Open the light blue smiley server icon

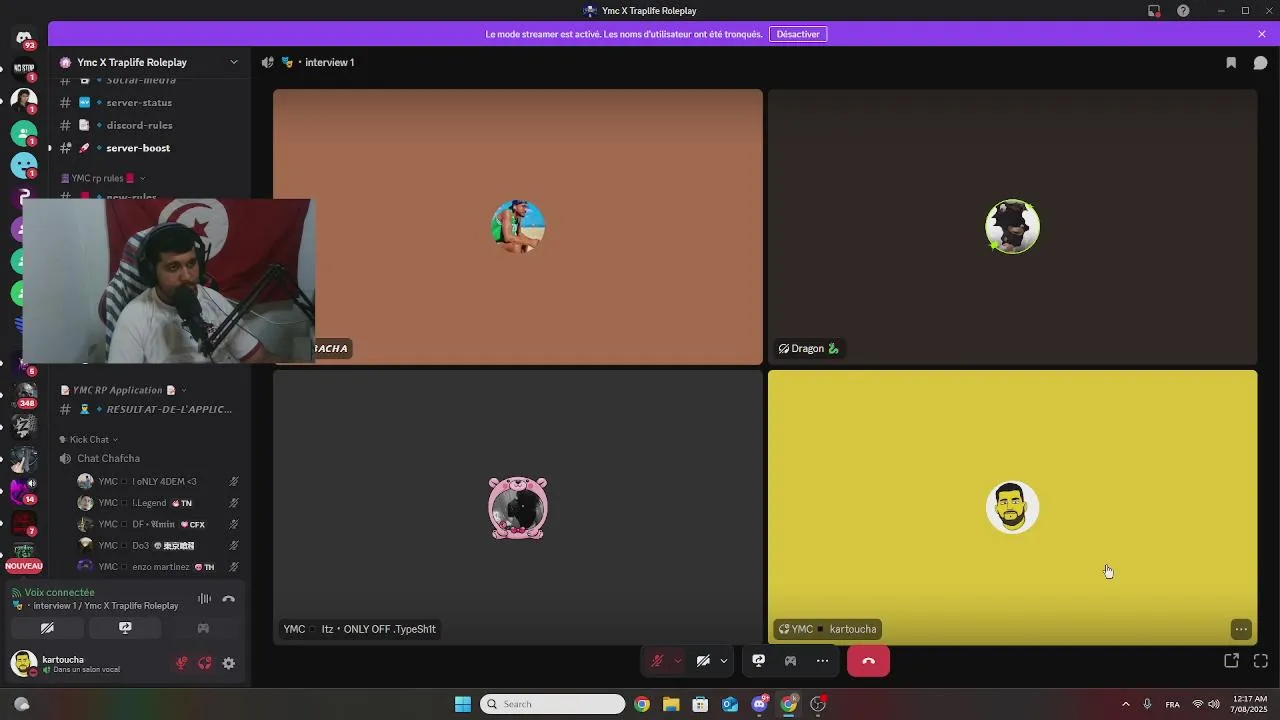click(24, 164)
